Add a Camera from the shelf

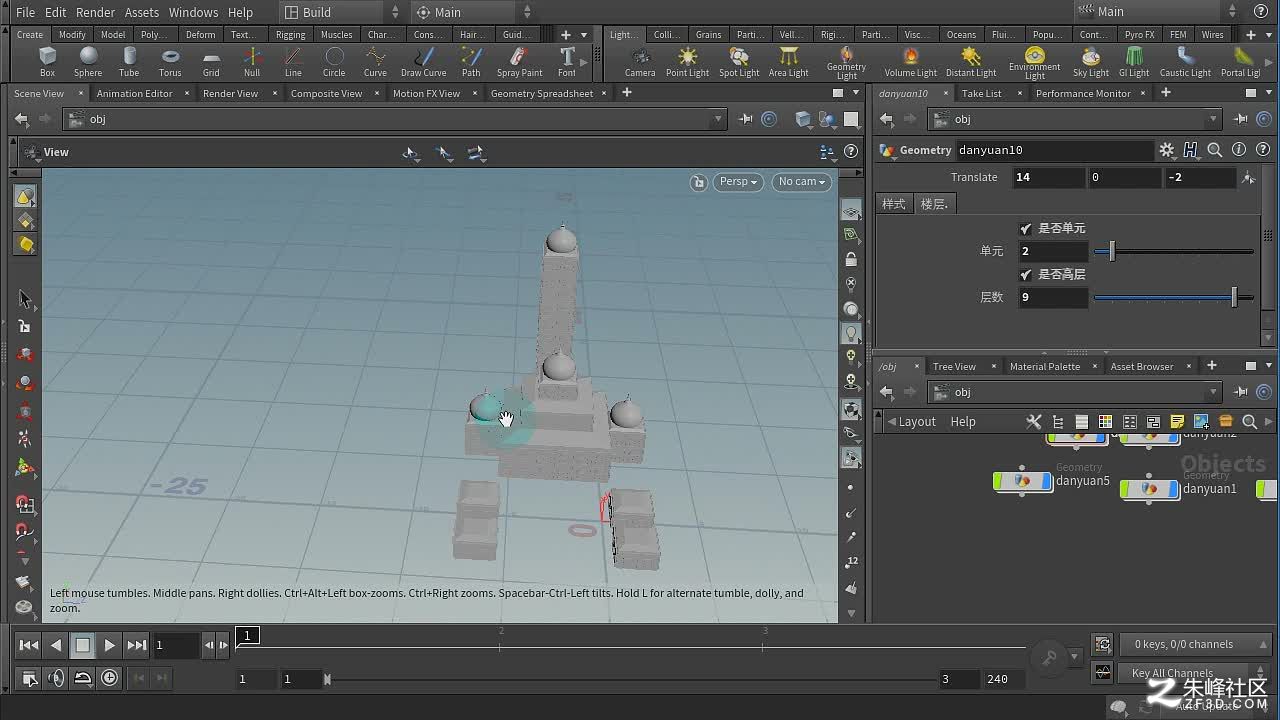pos(640,62)
